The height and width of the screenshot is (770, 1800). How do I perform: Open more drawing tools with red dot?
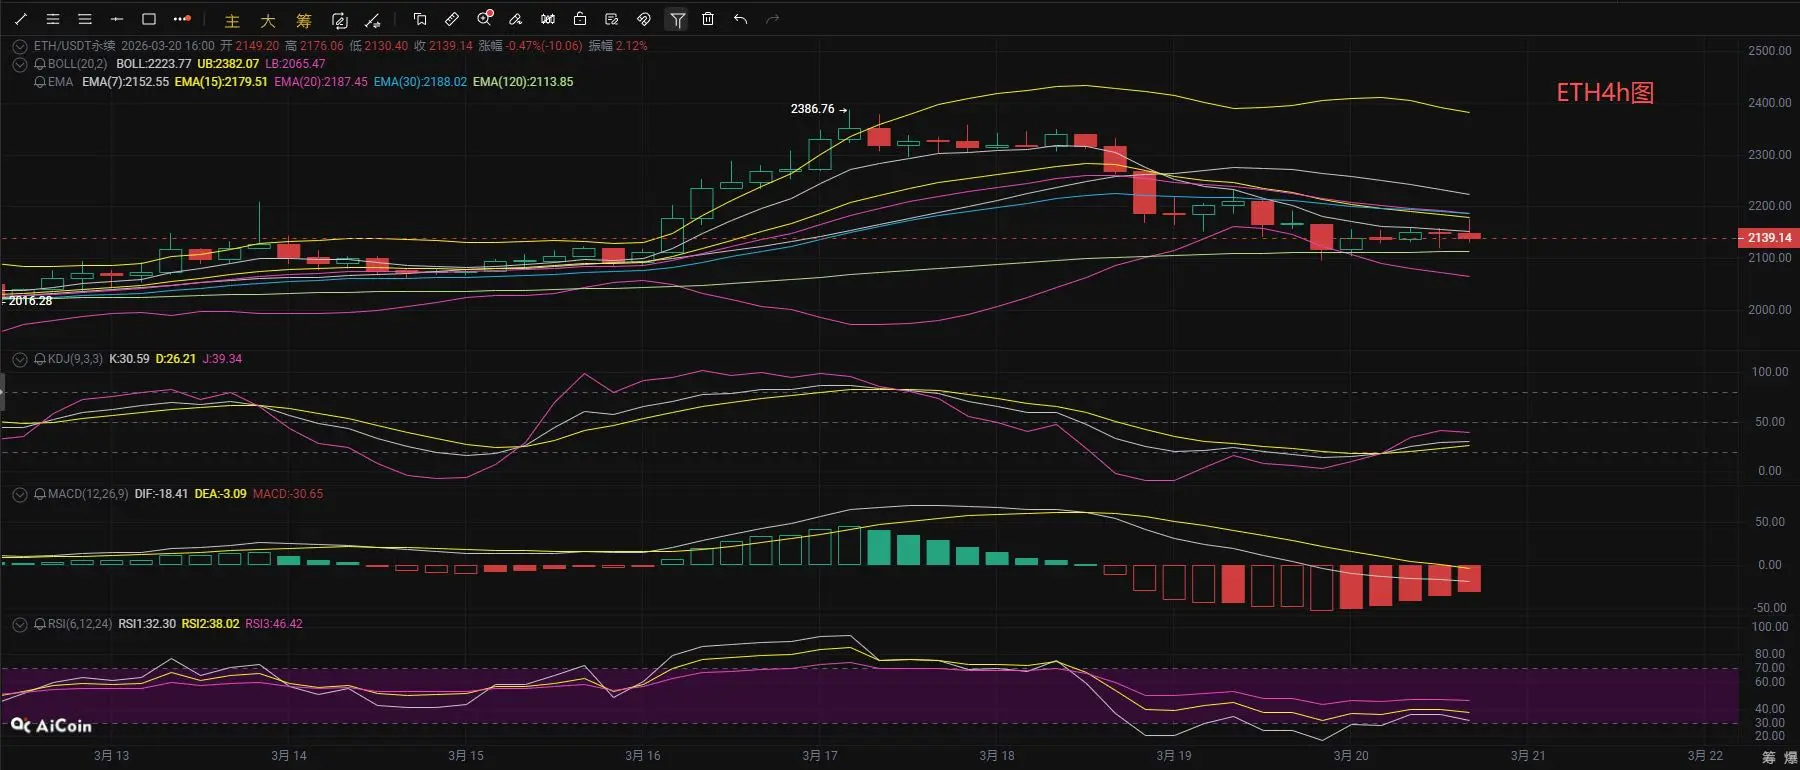[182, 19]
